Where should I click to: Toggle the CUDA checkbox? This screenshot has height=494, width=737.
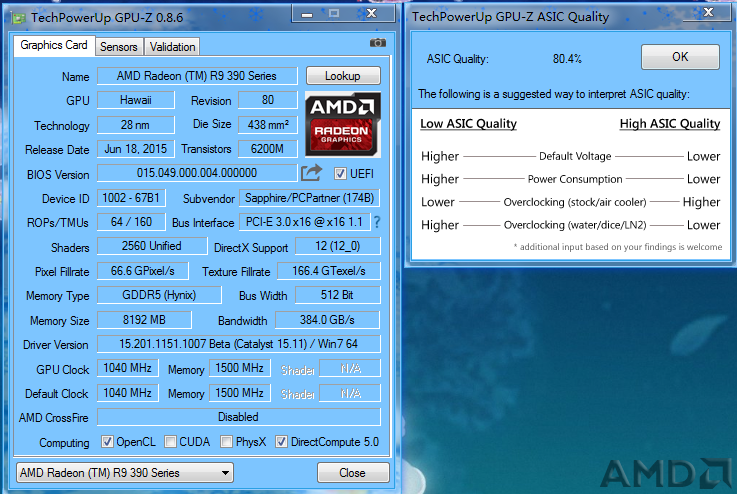170,441
